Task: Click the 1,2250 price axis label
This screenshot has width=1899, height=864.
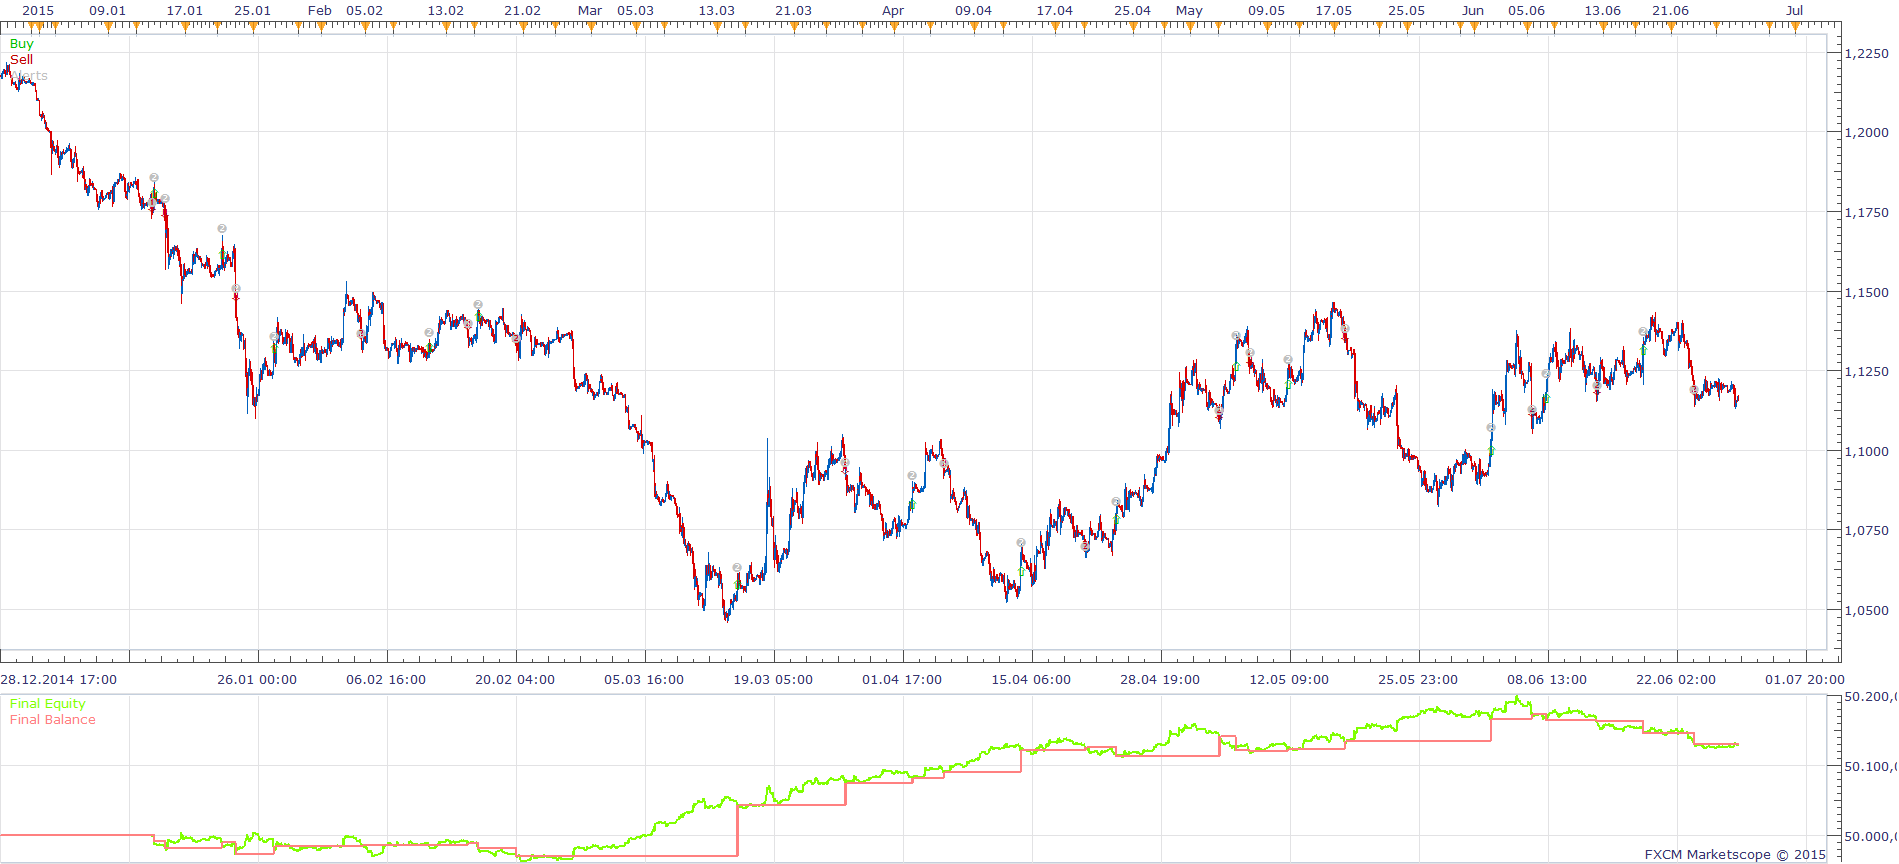Action: [1866, 54]
